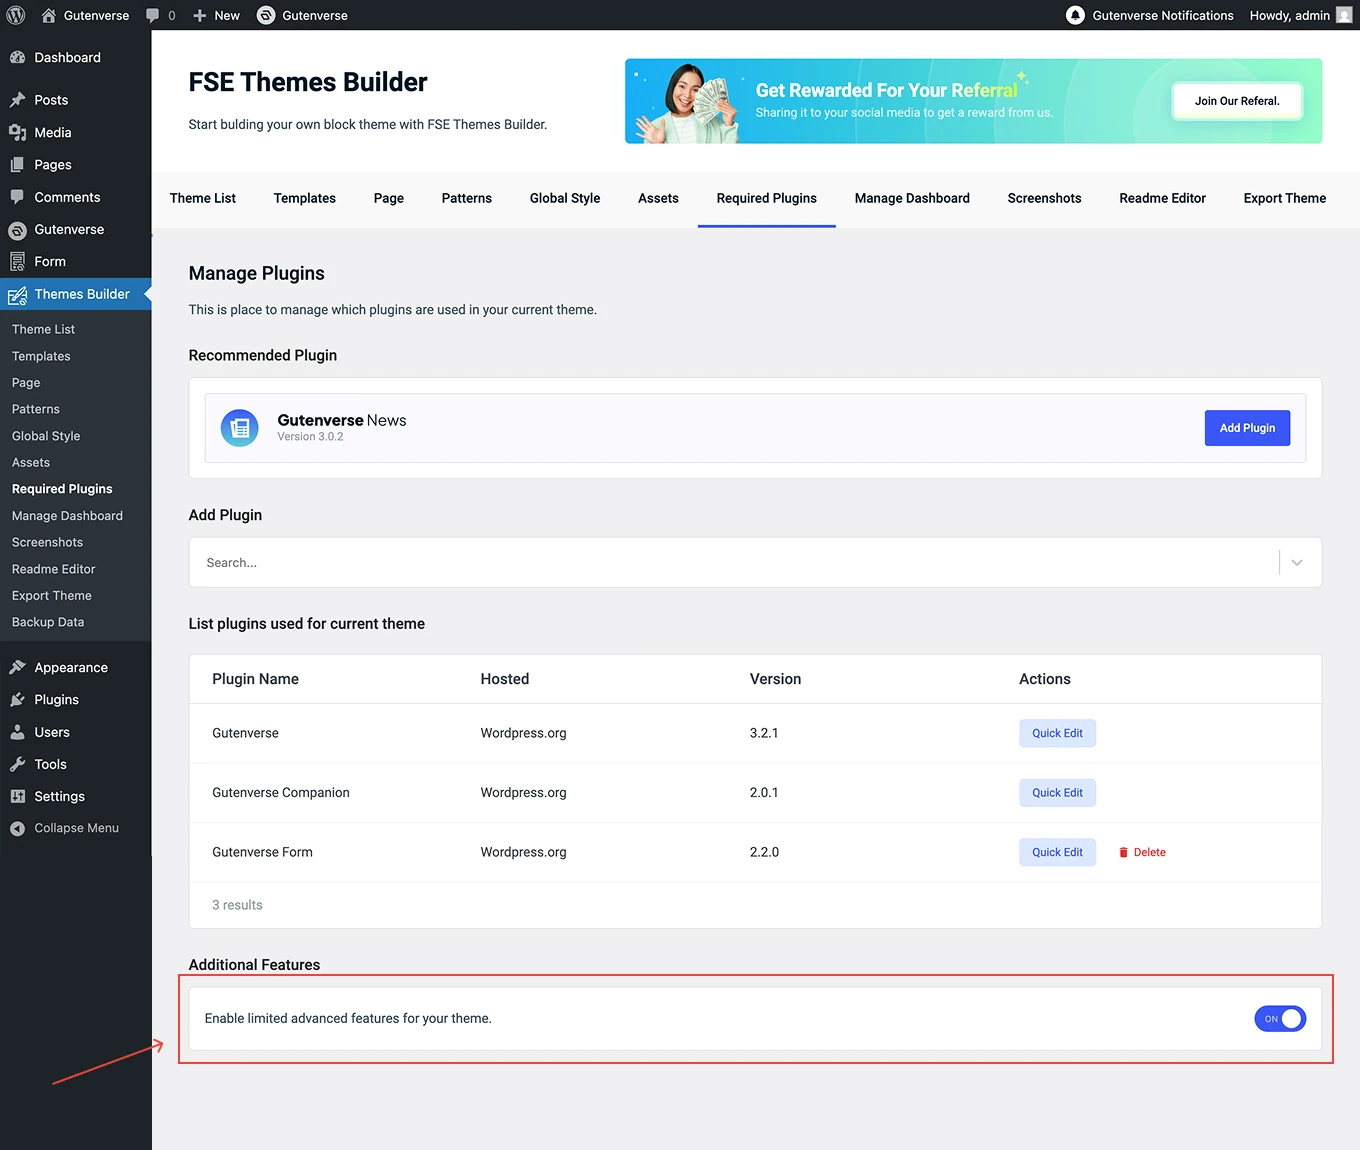Click the Join Our Referal button
Image resolution: width=1360 pixels, height=1150 pixels.
pos(1236,101)
